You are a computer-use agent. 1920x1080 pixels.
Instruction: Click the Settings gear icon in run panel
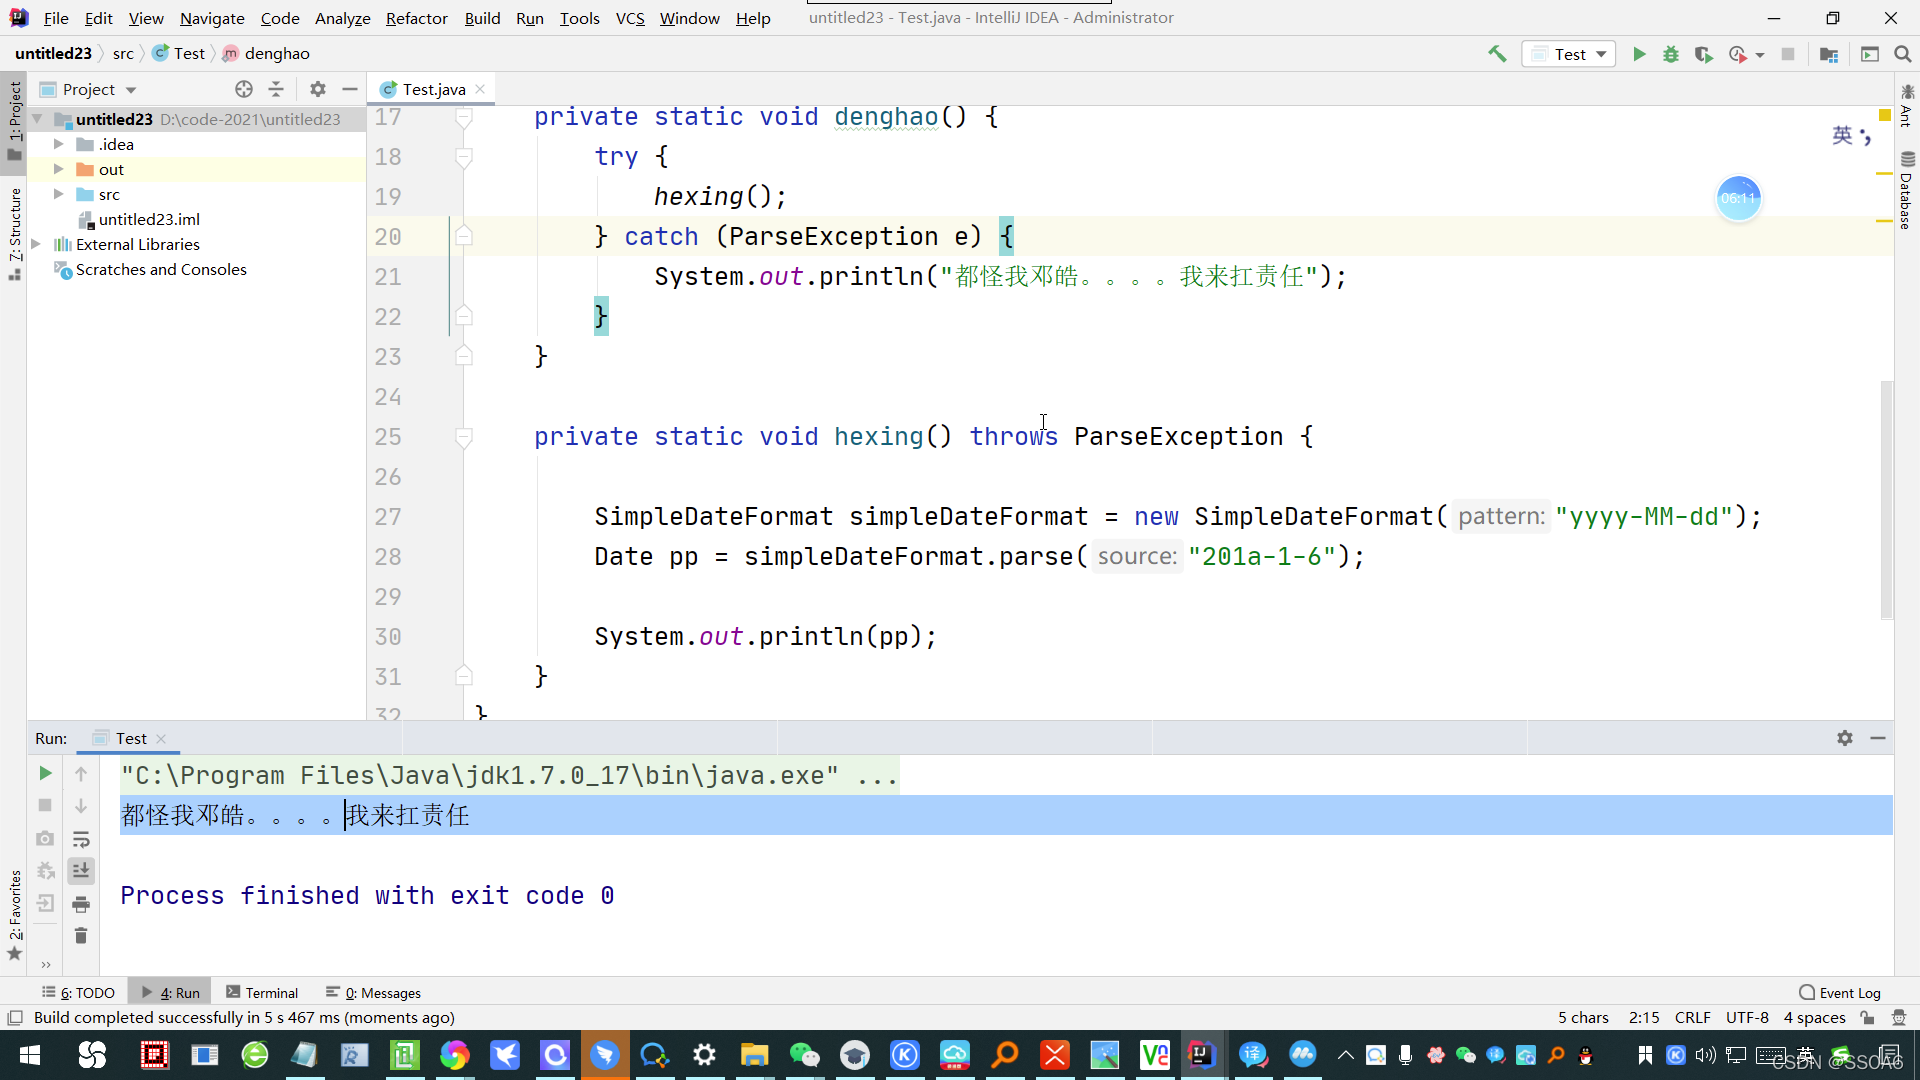(x=1845, y=737)
